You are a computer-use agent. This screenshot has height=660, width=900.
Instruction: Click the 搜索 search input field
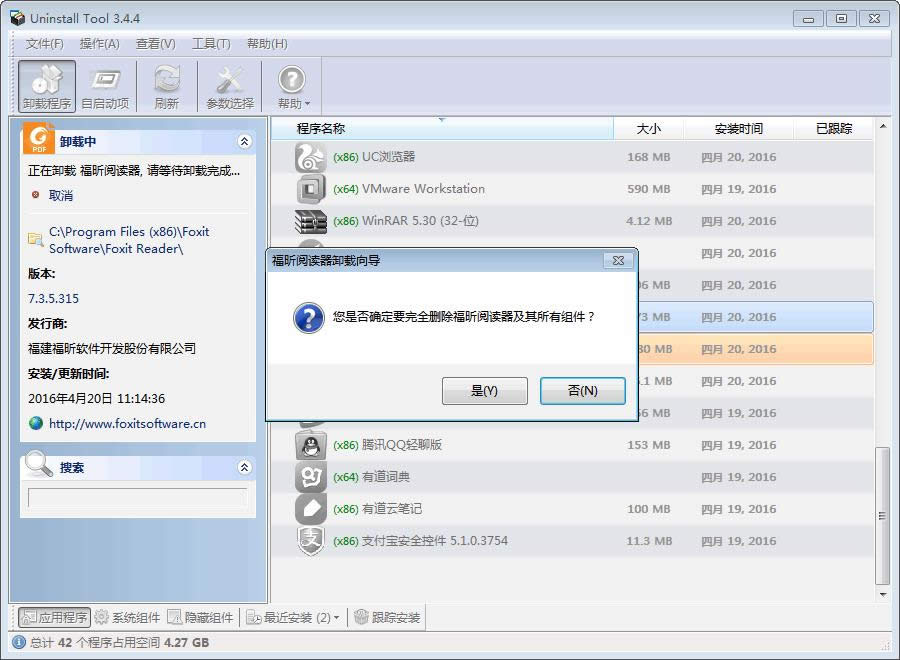point(137,497)
